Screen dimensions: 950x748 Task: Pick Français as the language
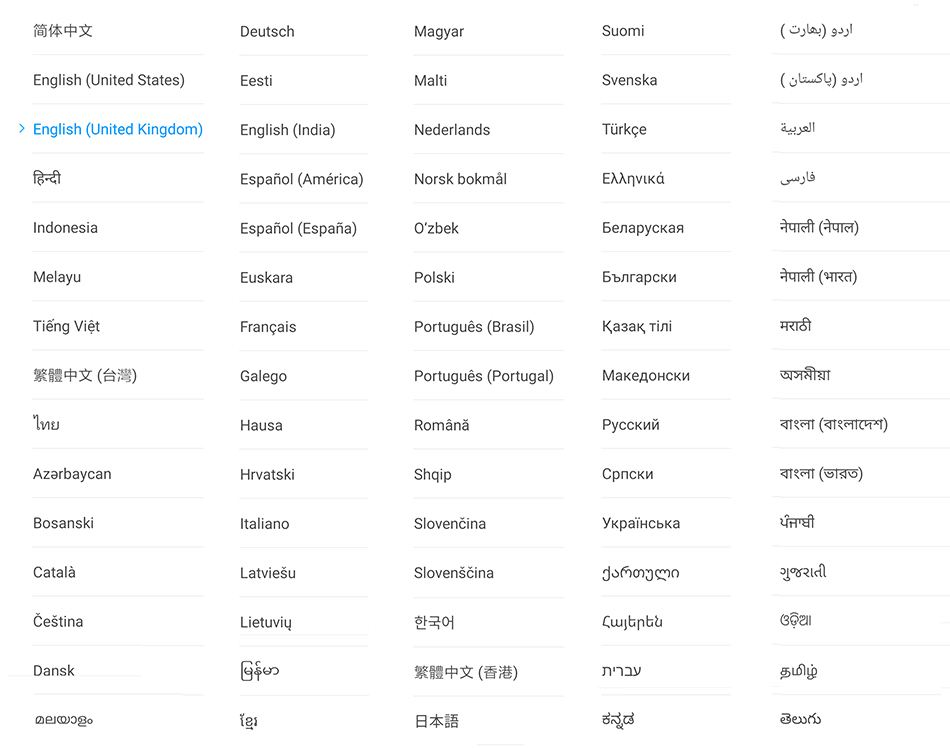pyautogui.click(x=268, y=327)
